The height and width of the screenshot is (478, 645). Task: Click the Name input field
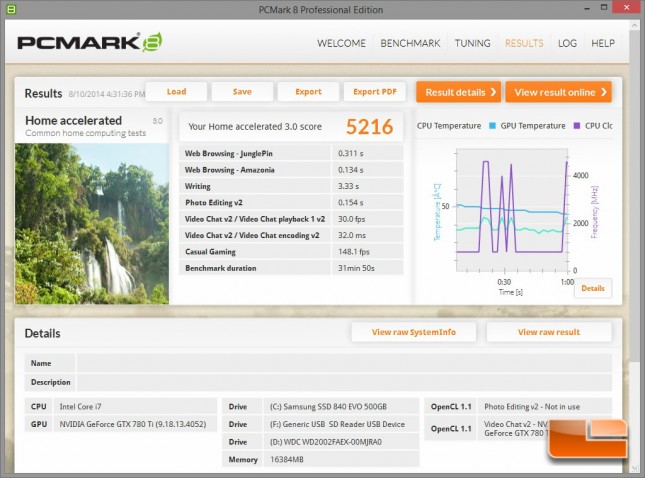coord(344,363)
